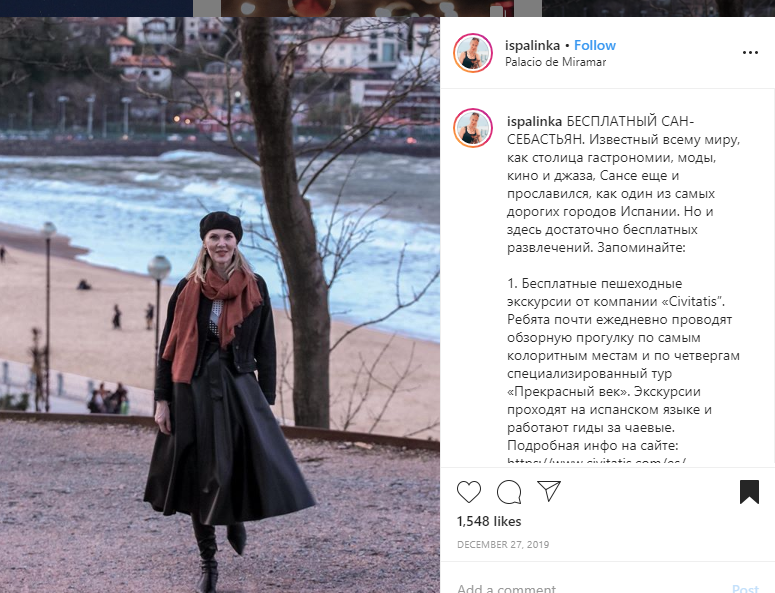The height and width of the screenshot is (593, 775).
Task: Open ispalinka profile from header username
Action: [x=532, y=45]
